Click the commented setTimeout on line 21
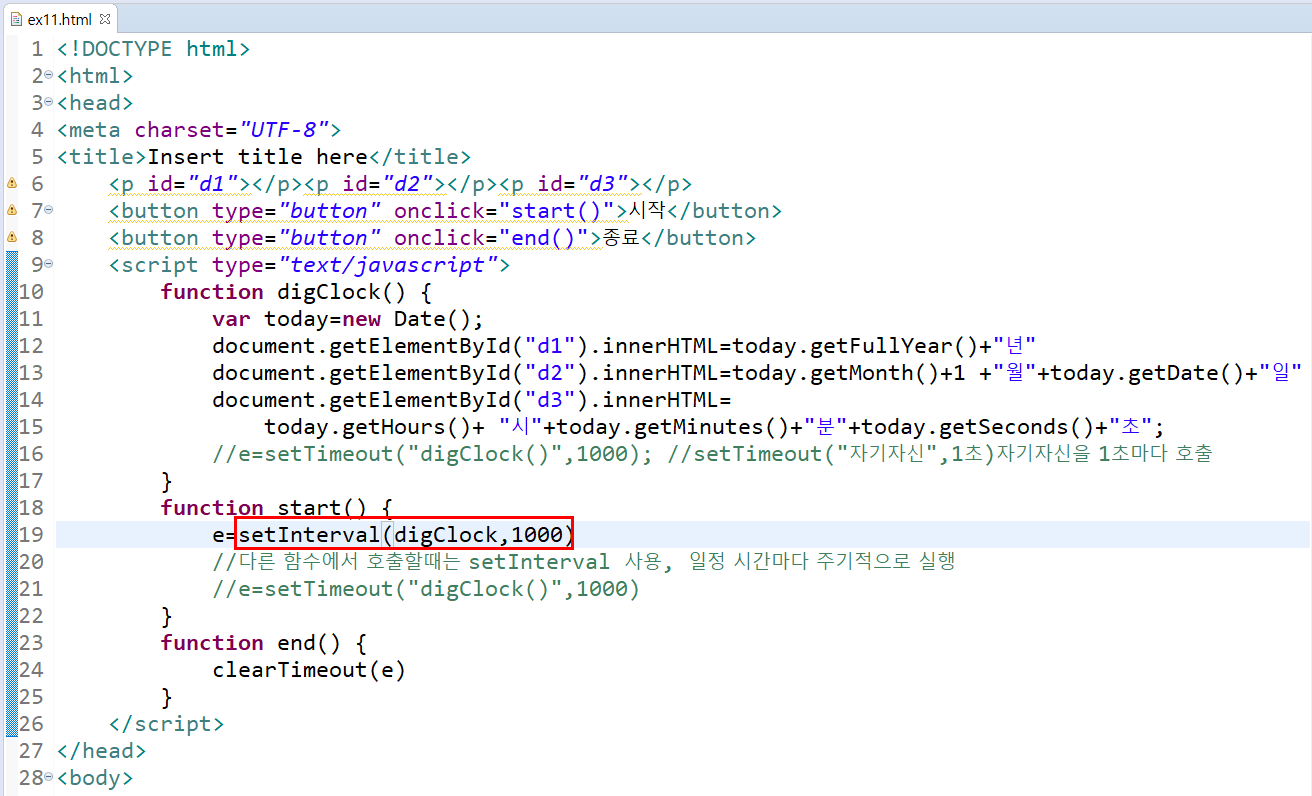The image size is (1312, 796). pyautogui.click(x=426, y=589)
